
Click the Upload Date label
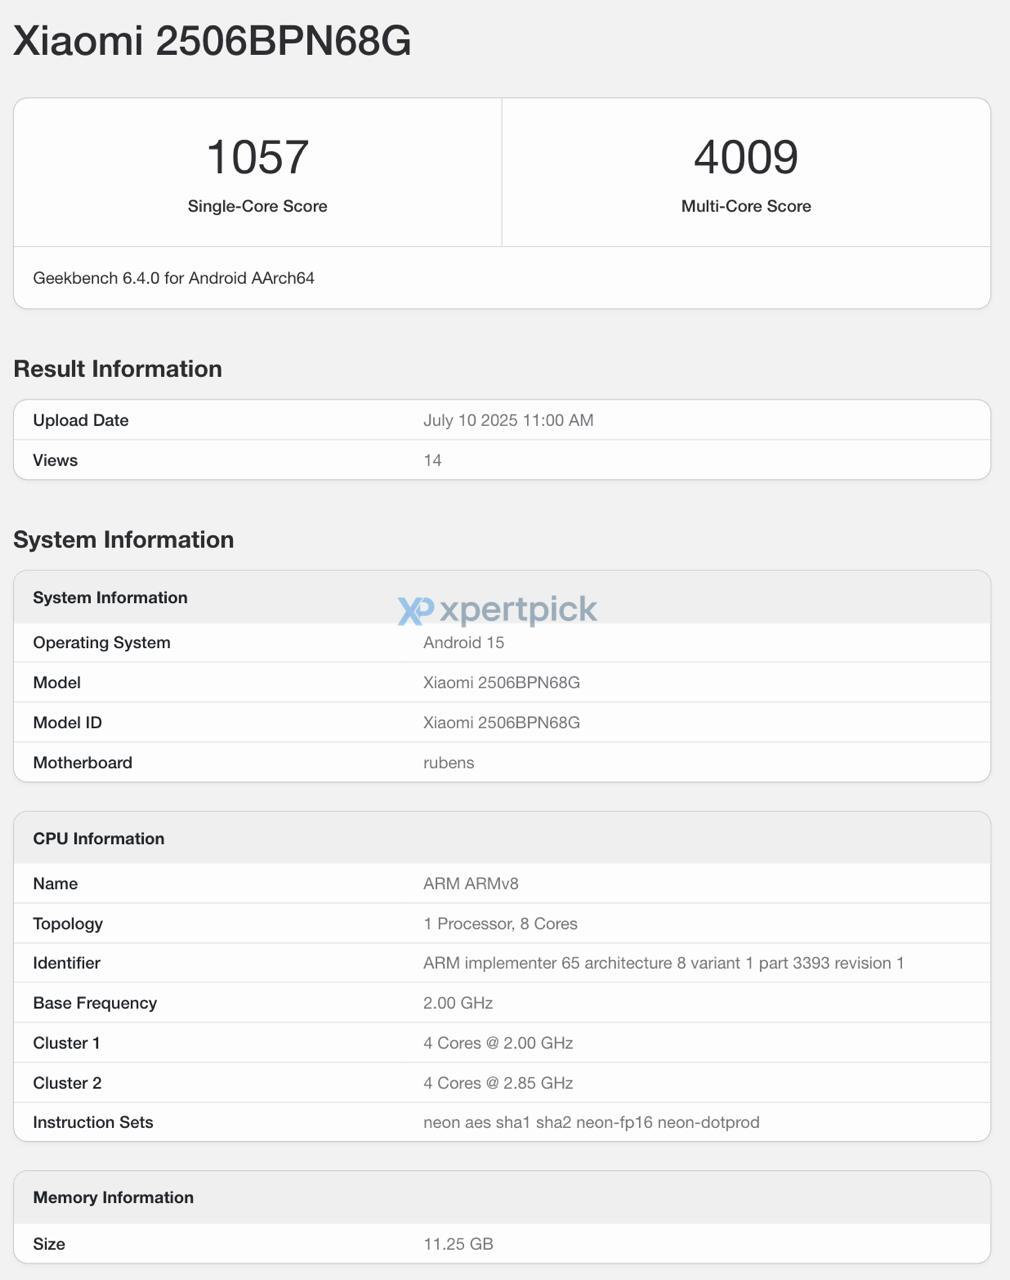(x=81, y=420)
